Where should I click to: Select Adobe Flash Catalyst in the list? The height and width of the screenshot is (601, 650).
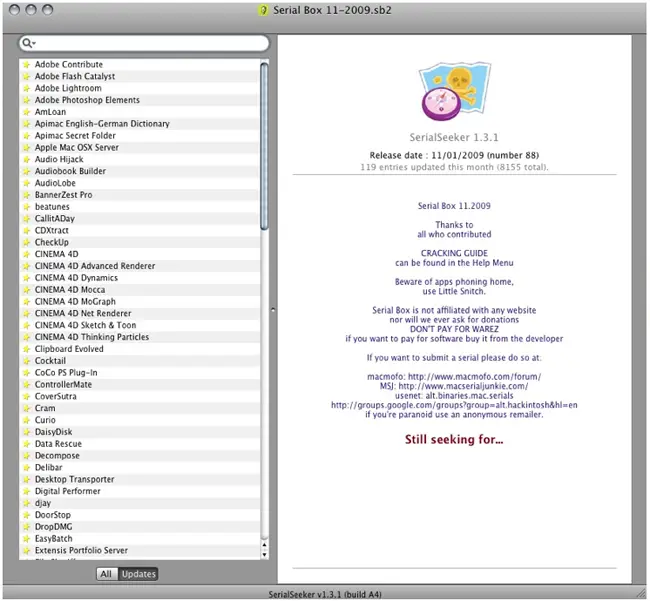click(x=140, y=76)
